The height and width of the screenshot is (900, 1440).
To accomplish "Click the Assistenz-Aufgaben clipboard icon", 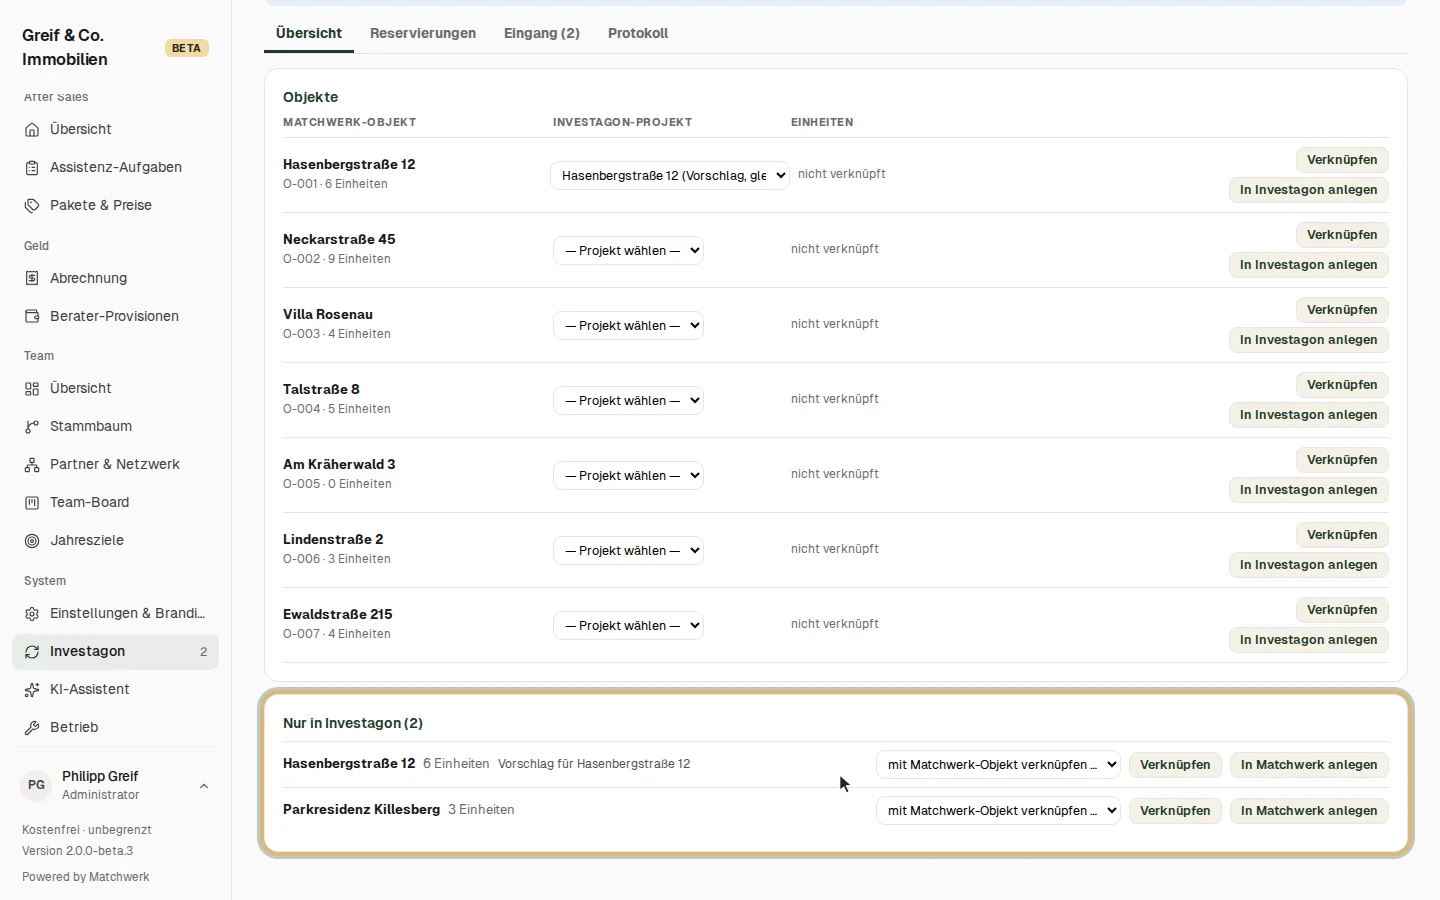I will pyautogui.click(x=32, y=168).
